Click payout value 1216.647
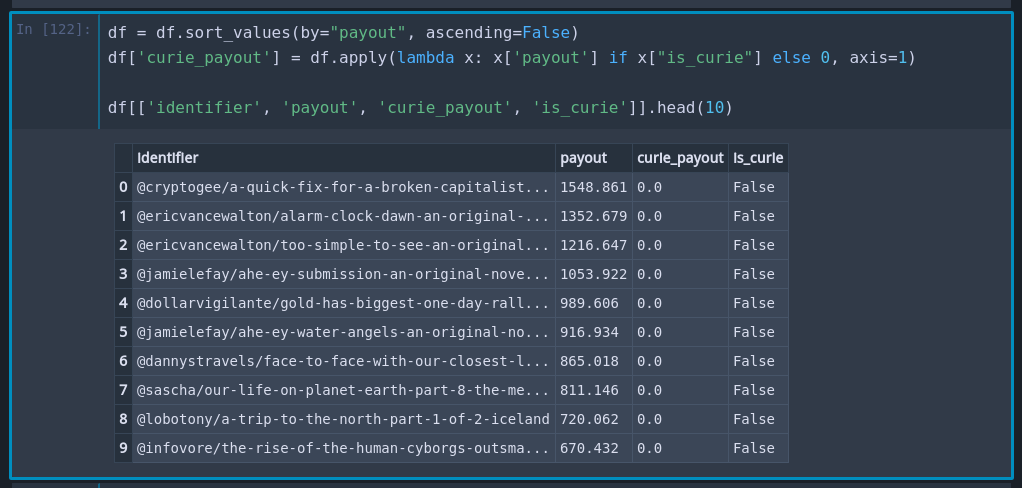Viewport: 1022px width, 488px height. 594,245
